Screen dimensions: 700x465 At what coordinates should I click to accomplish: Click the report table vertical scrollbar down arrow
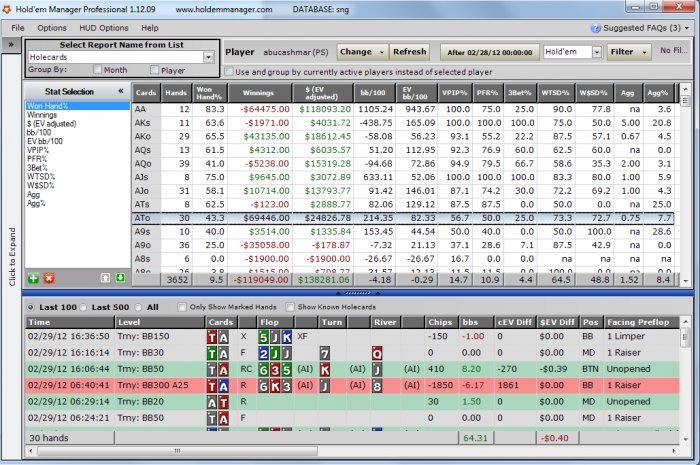coord(685,281)
